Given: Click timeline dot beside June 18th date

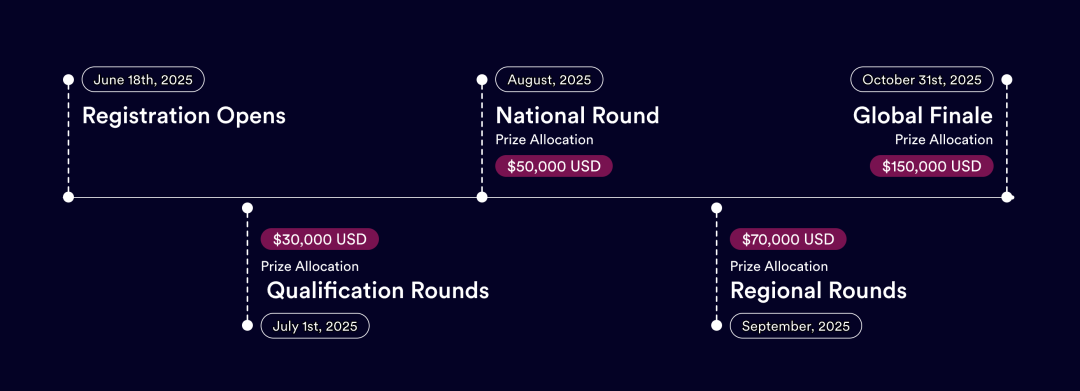Looking at the screenshot, I should [x=68, y=80].
